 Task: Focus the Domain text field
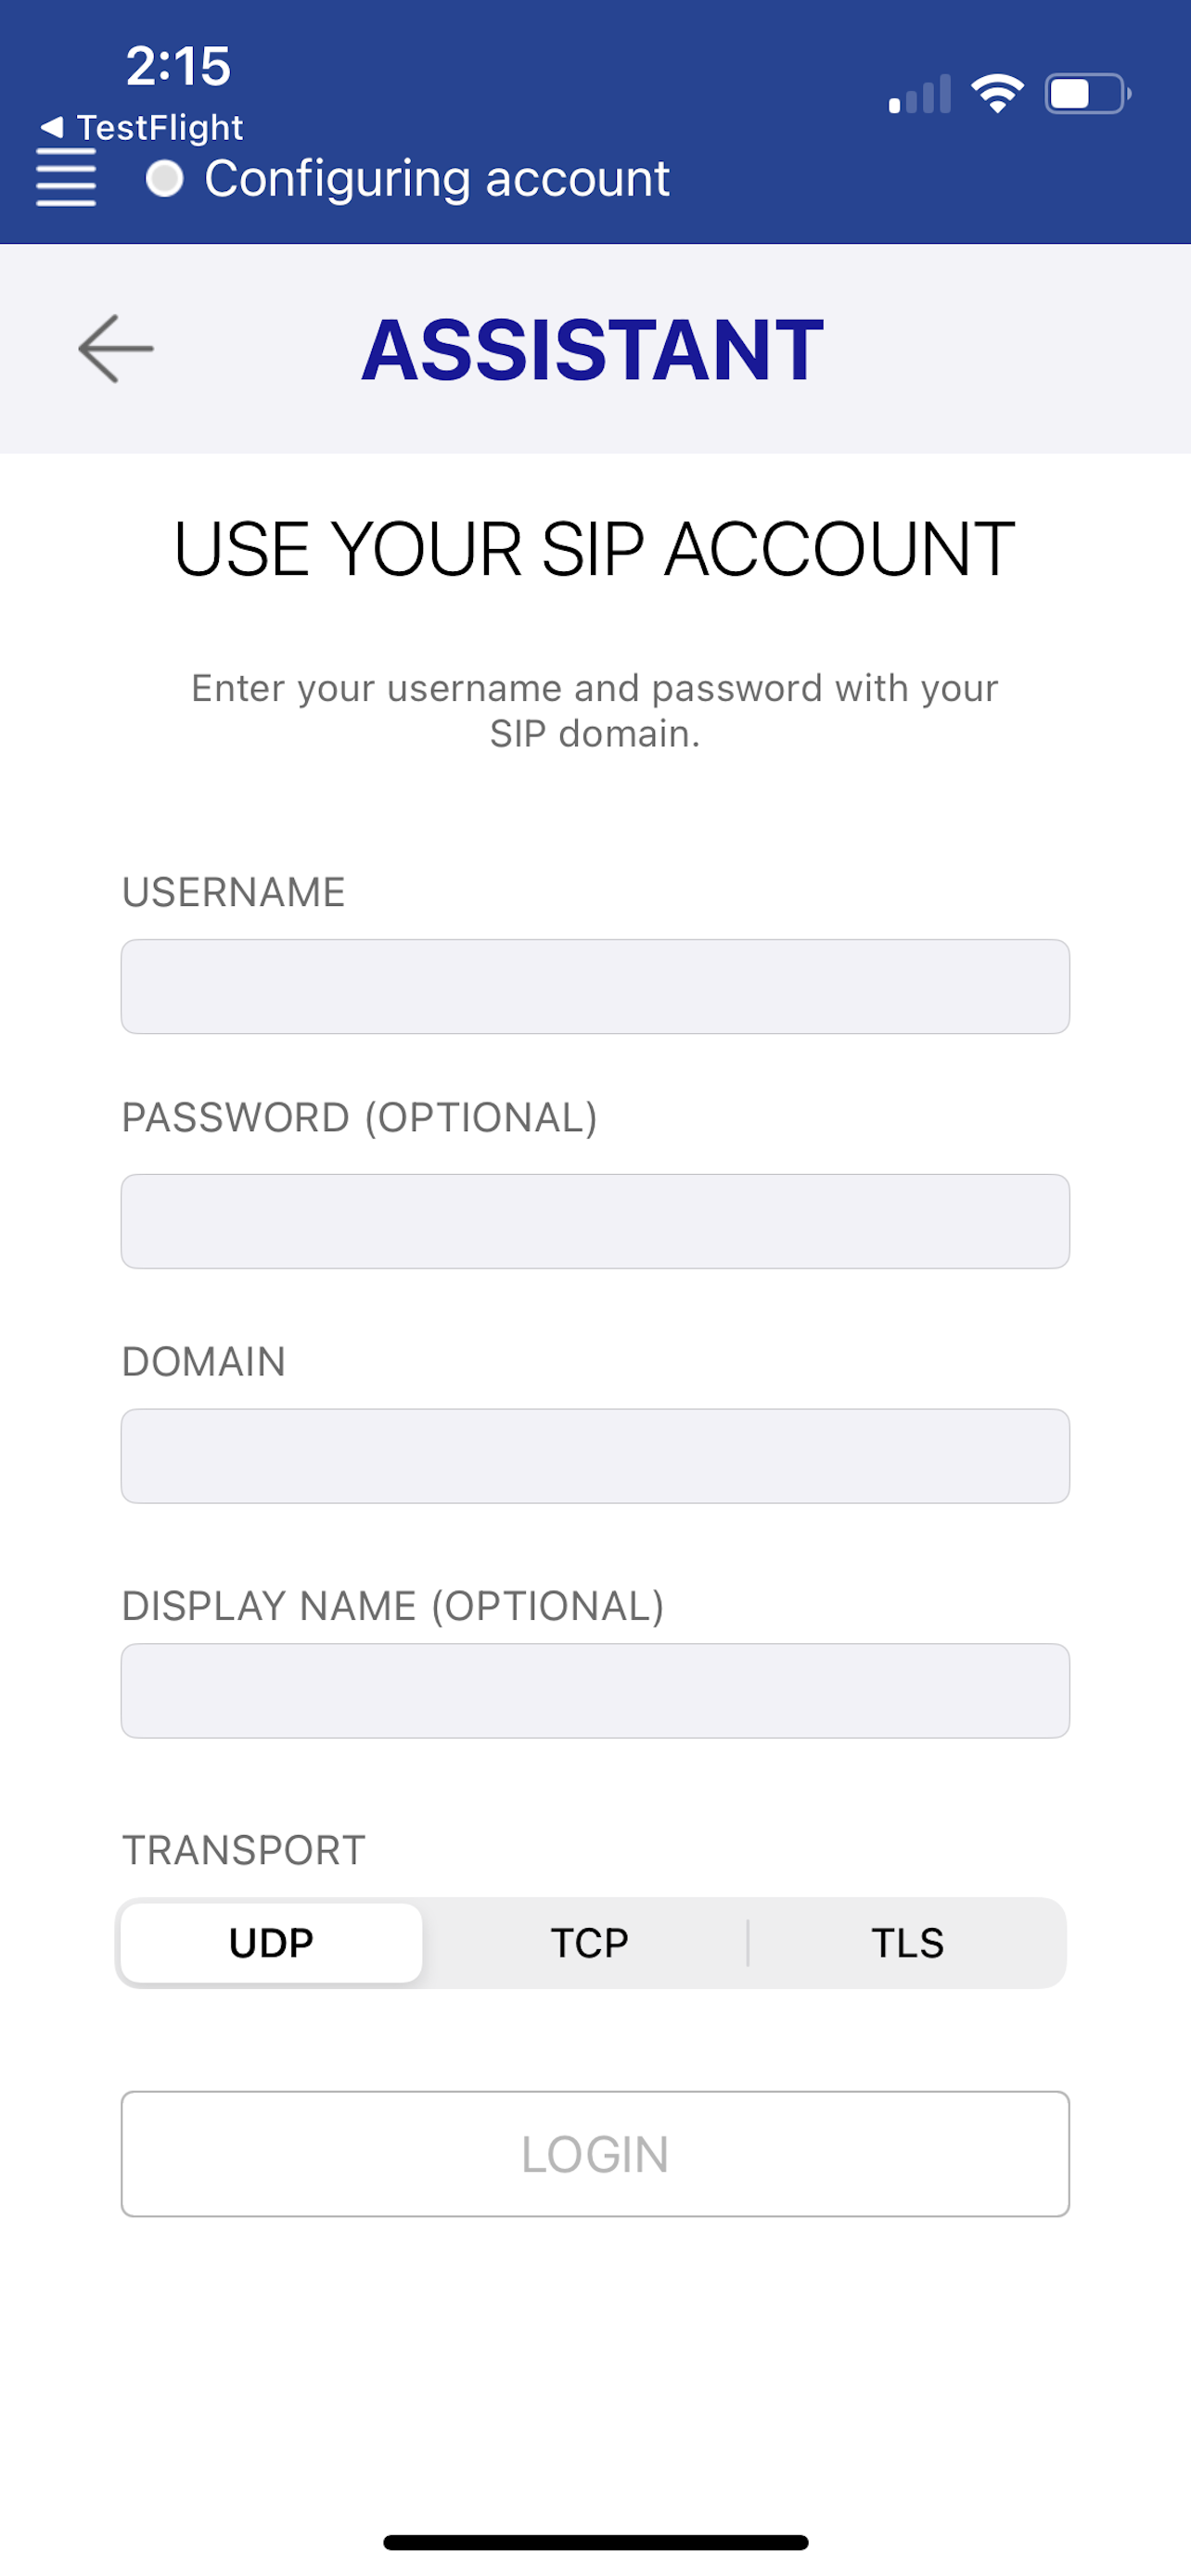tap(595, 1456)
